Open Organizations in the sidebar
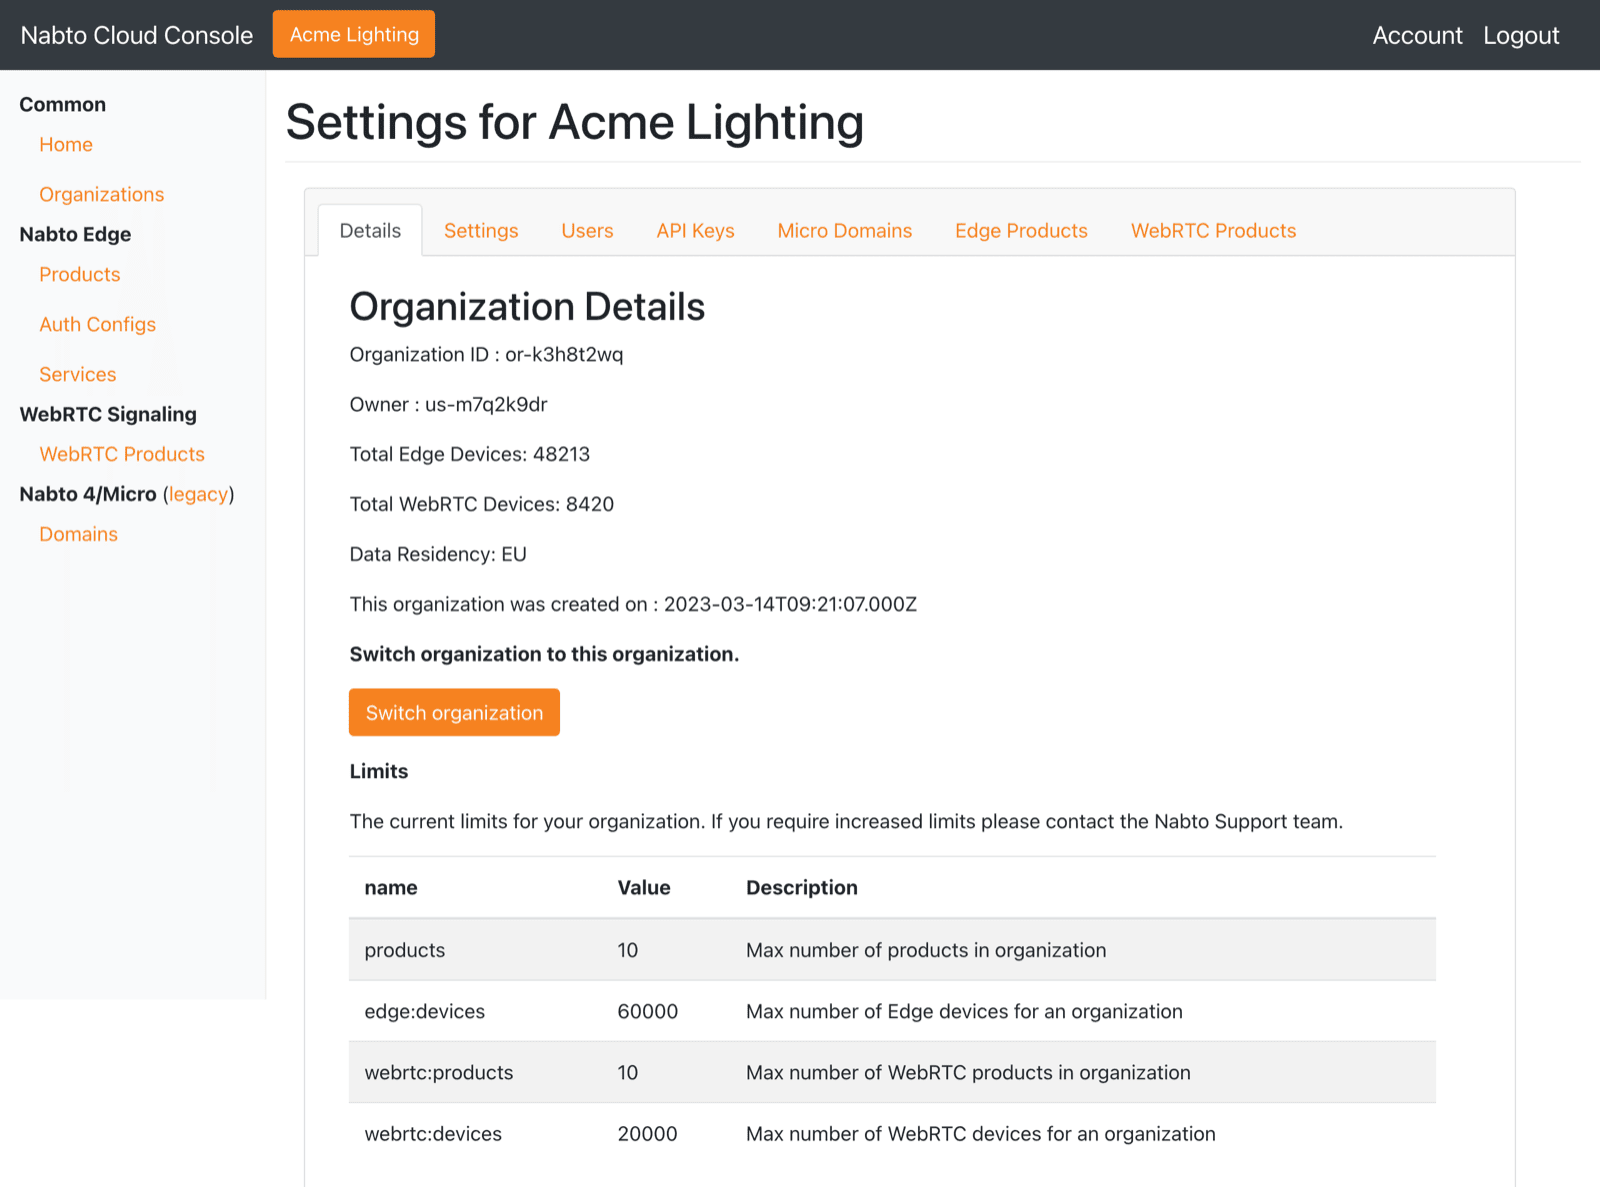Screen dimensions: 1600x1187 click(102, 194)
